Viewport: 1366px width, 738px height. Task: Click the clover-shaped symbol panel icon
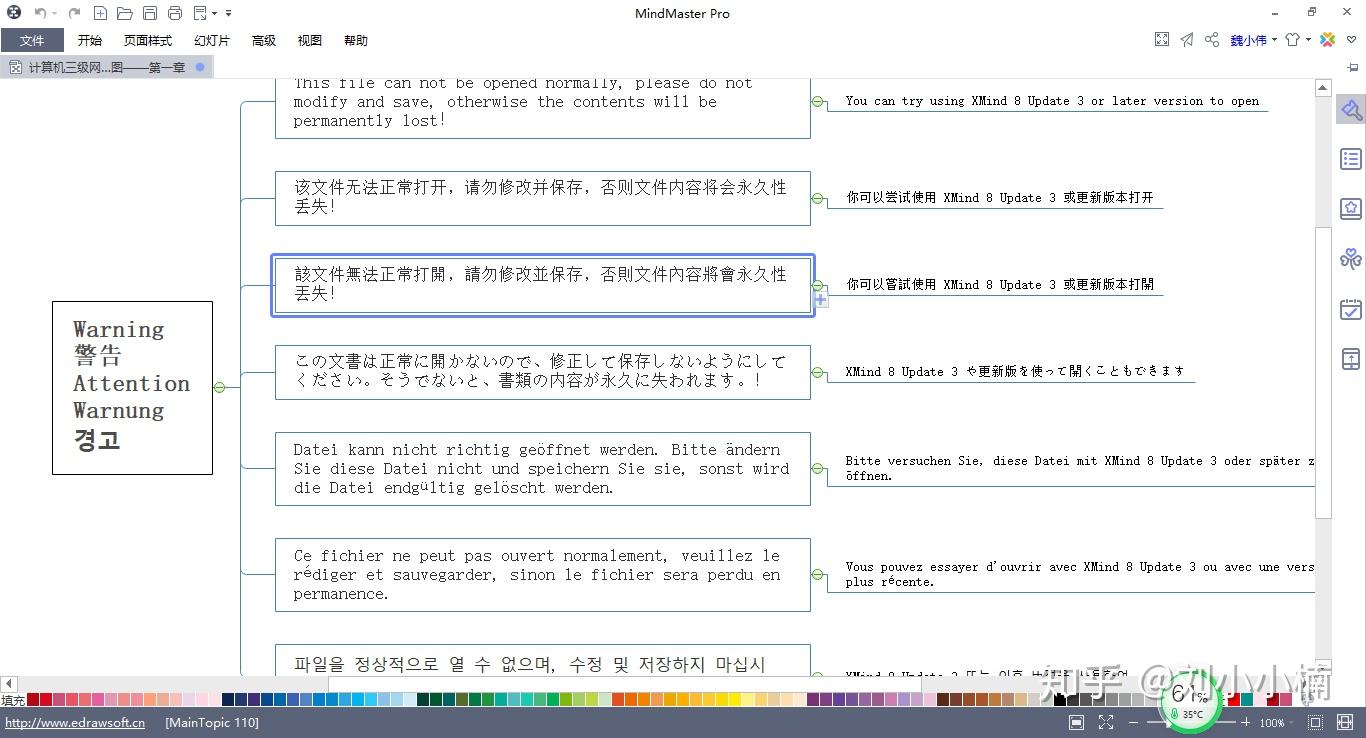pyautogui.click(x=1351, y=258)
